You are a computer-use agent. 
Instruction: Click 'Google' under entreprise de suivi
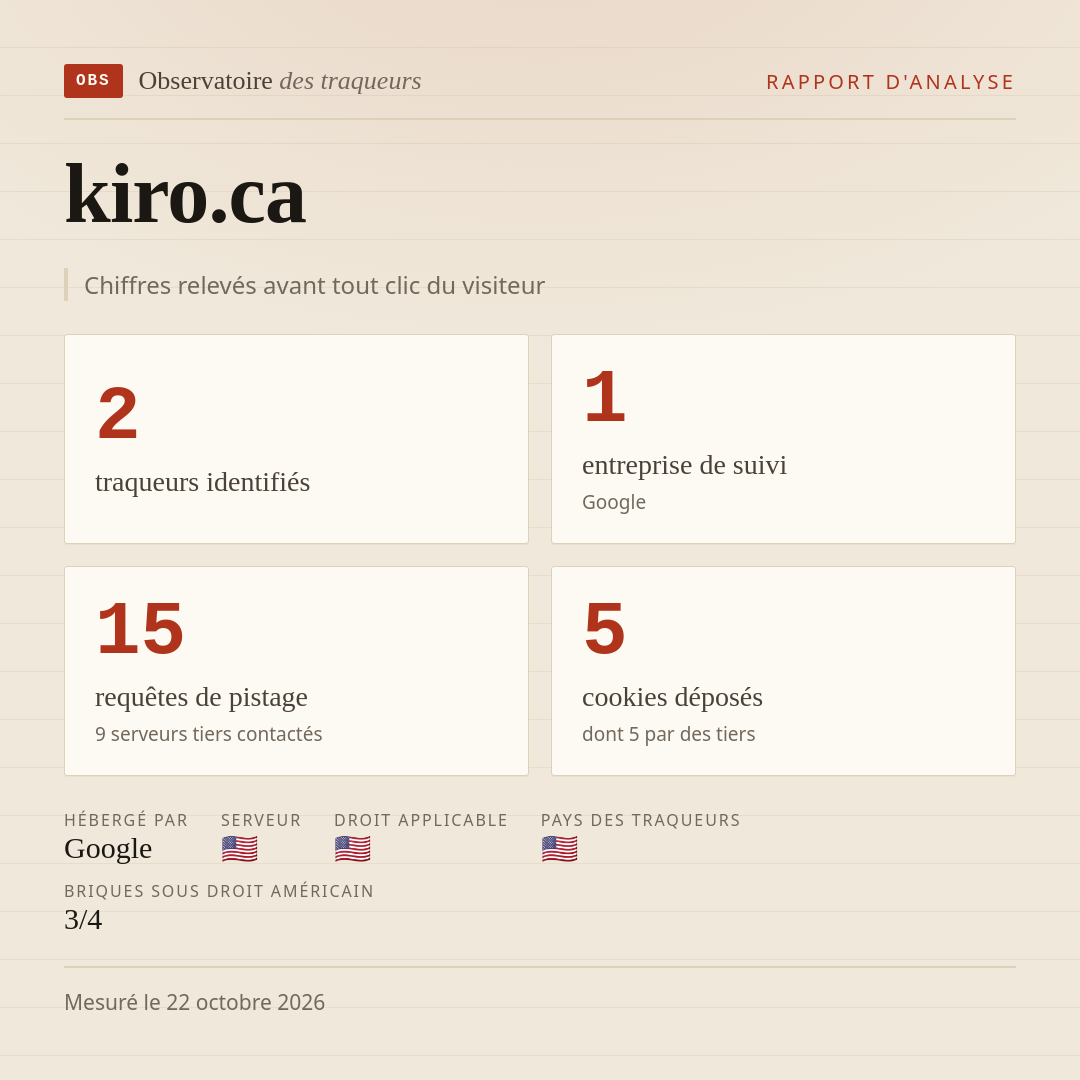point(614,502)
